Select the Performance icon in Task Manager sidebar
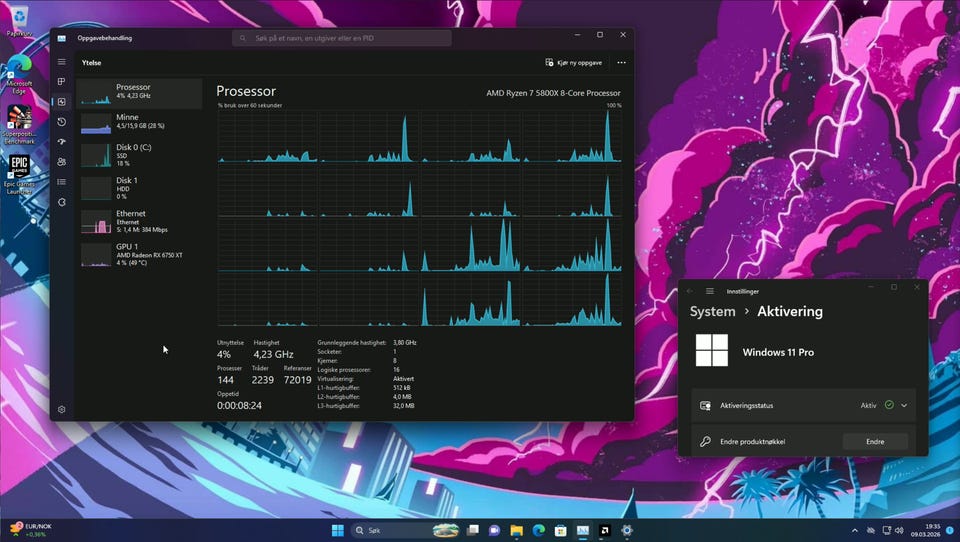This screenshot has width=960, height=542. (x=61, y=102)
